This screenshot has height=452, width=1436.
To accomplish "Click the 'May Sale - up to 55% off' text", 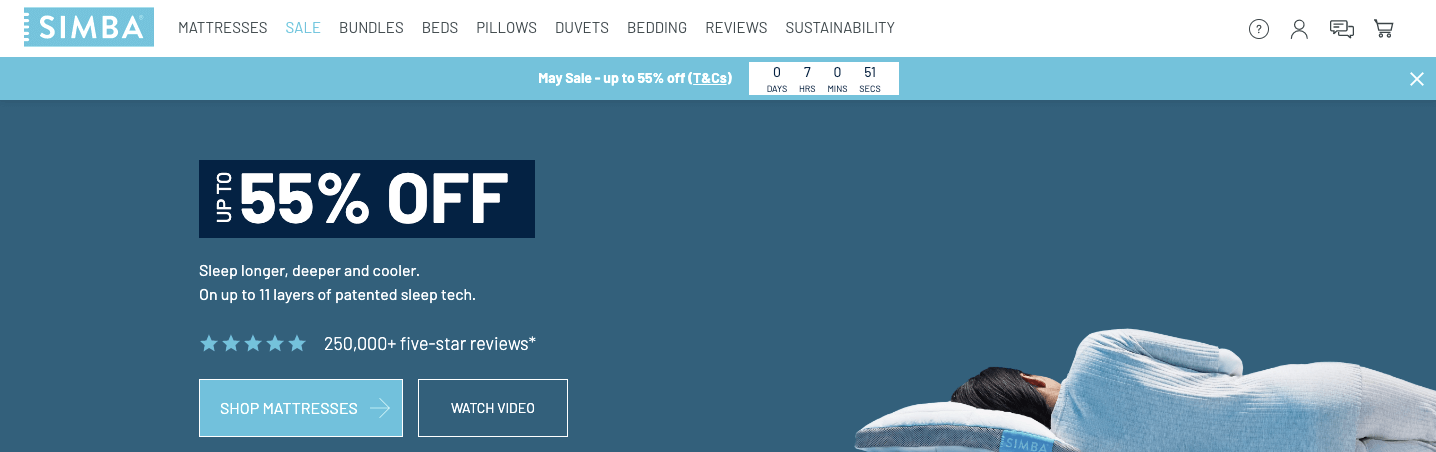I will pos(611,78).
